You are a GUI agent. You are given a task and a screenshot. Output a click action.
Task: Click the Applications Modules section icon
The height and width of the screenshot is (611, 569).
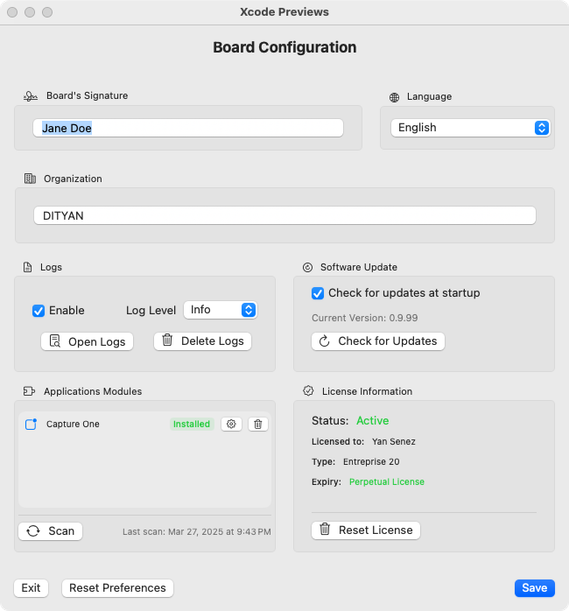tap(29, 391)
